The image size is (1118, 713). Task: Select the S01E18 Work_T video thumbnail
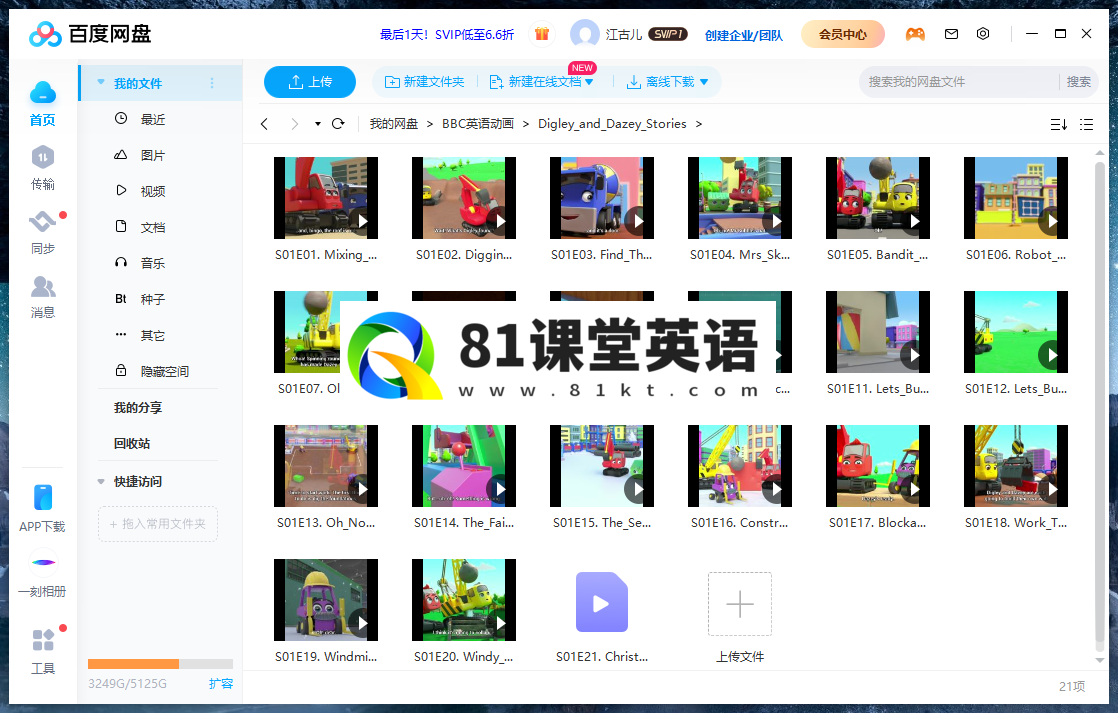pos(1016,466)
